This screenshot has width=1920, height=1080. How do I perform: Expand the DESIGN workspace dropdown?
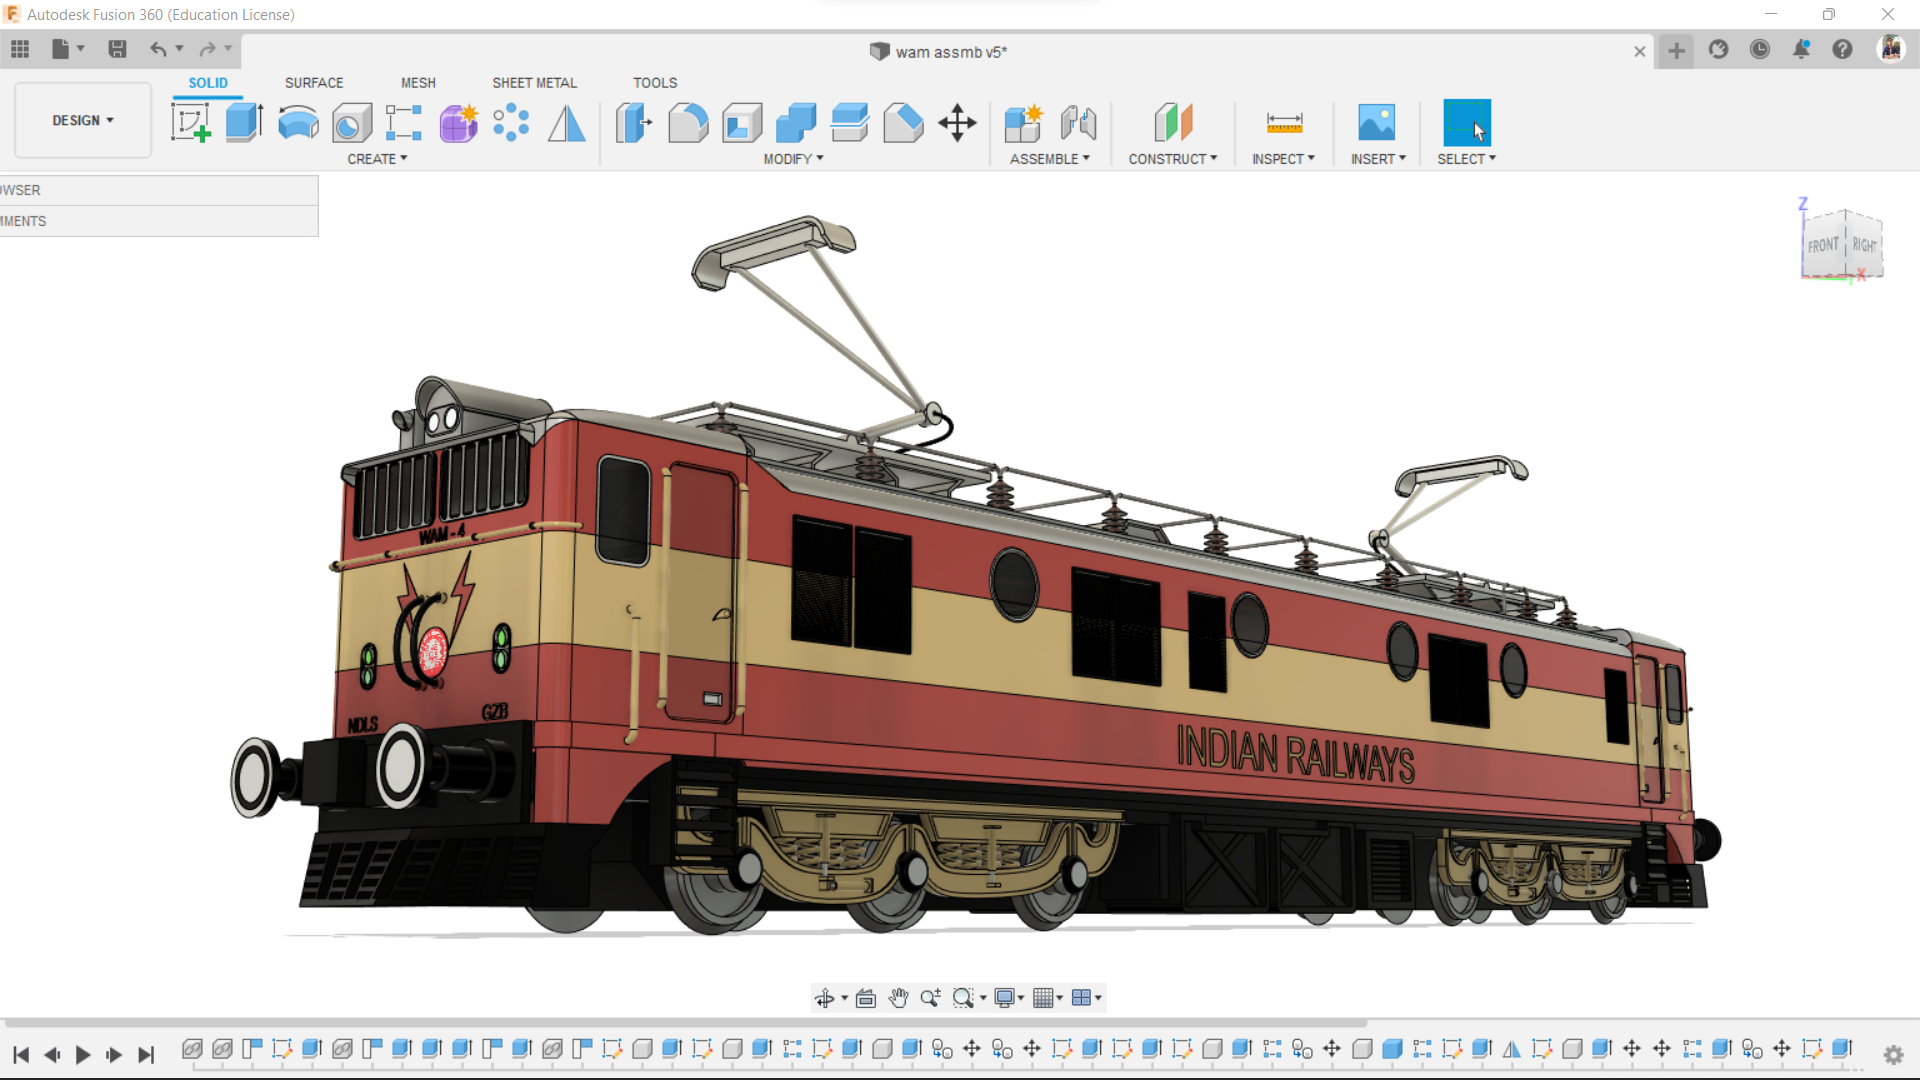pyautogui.click(x=83, y=120)
